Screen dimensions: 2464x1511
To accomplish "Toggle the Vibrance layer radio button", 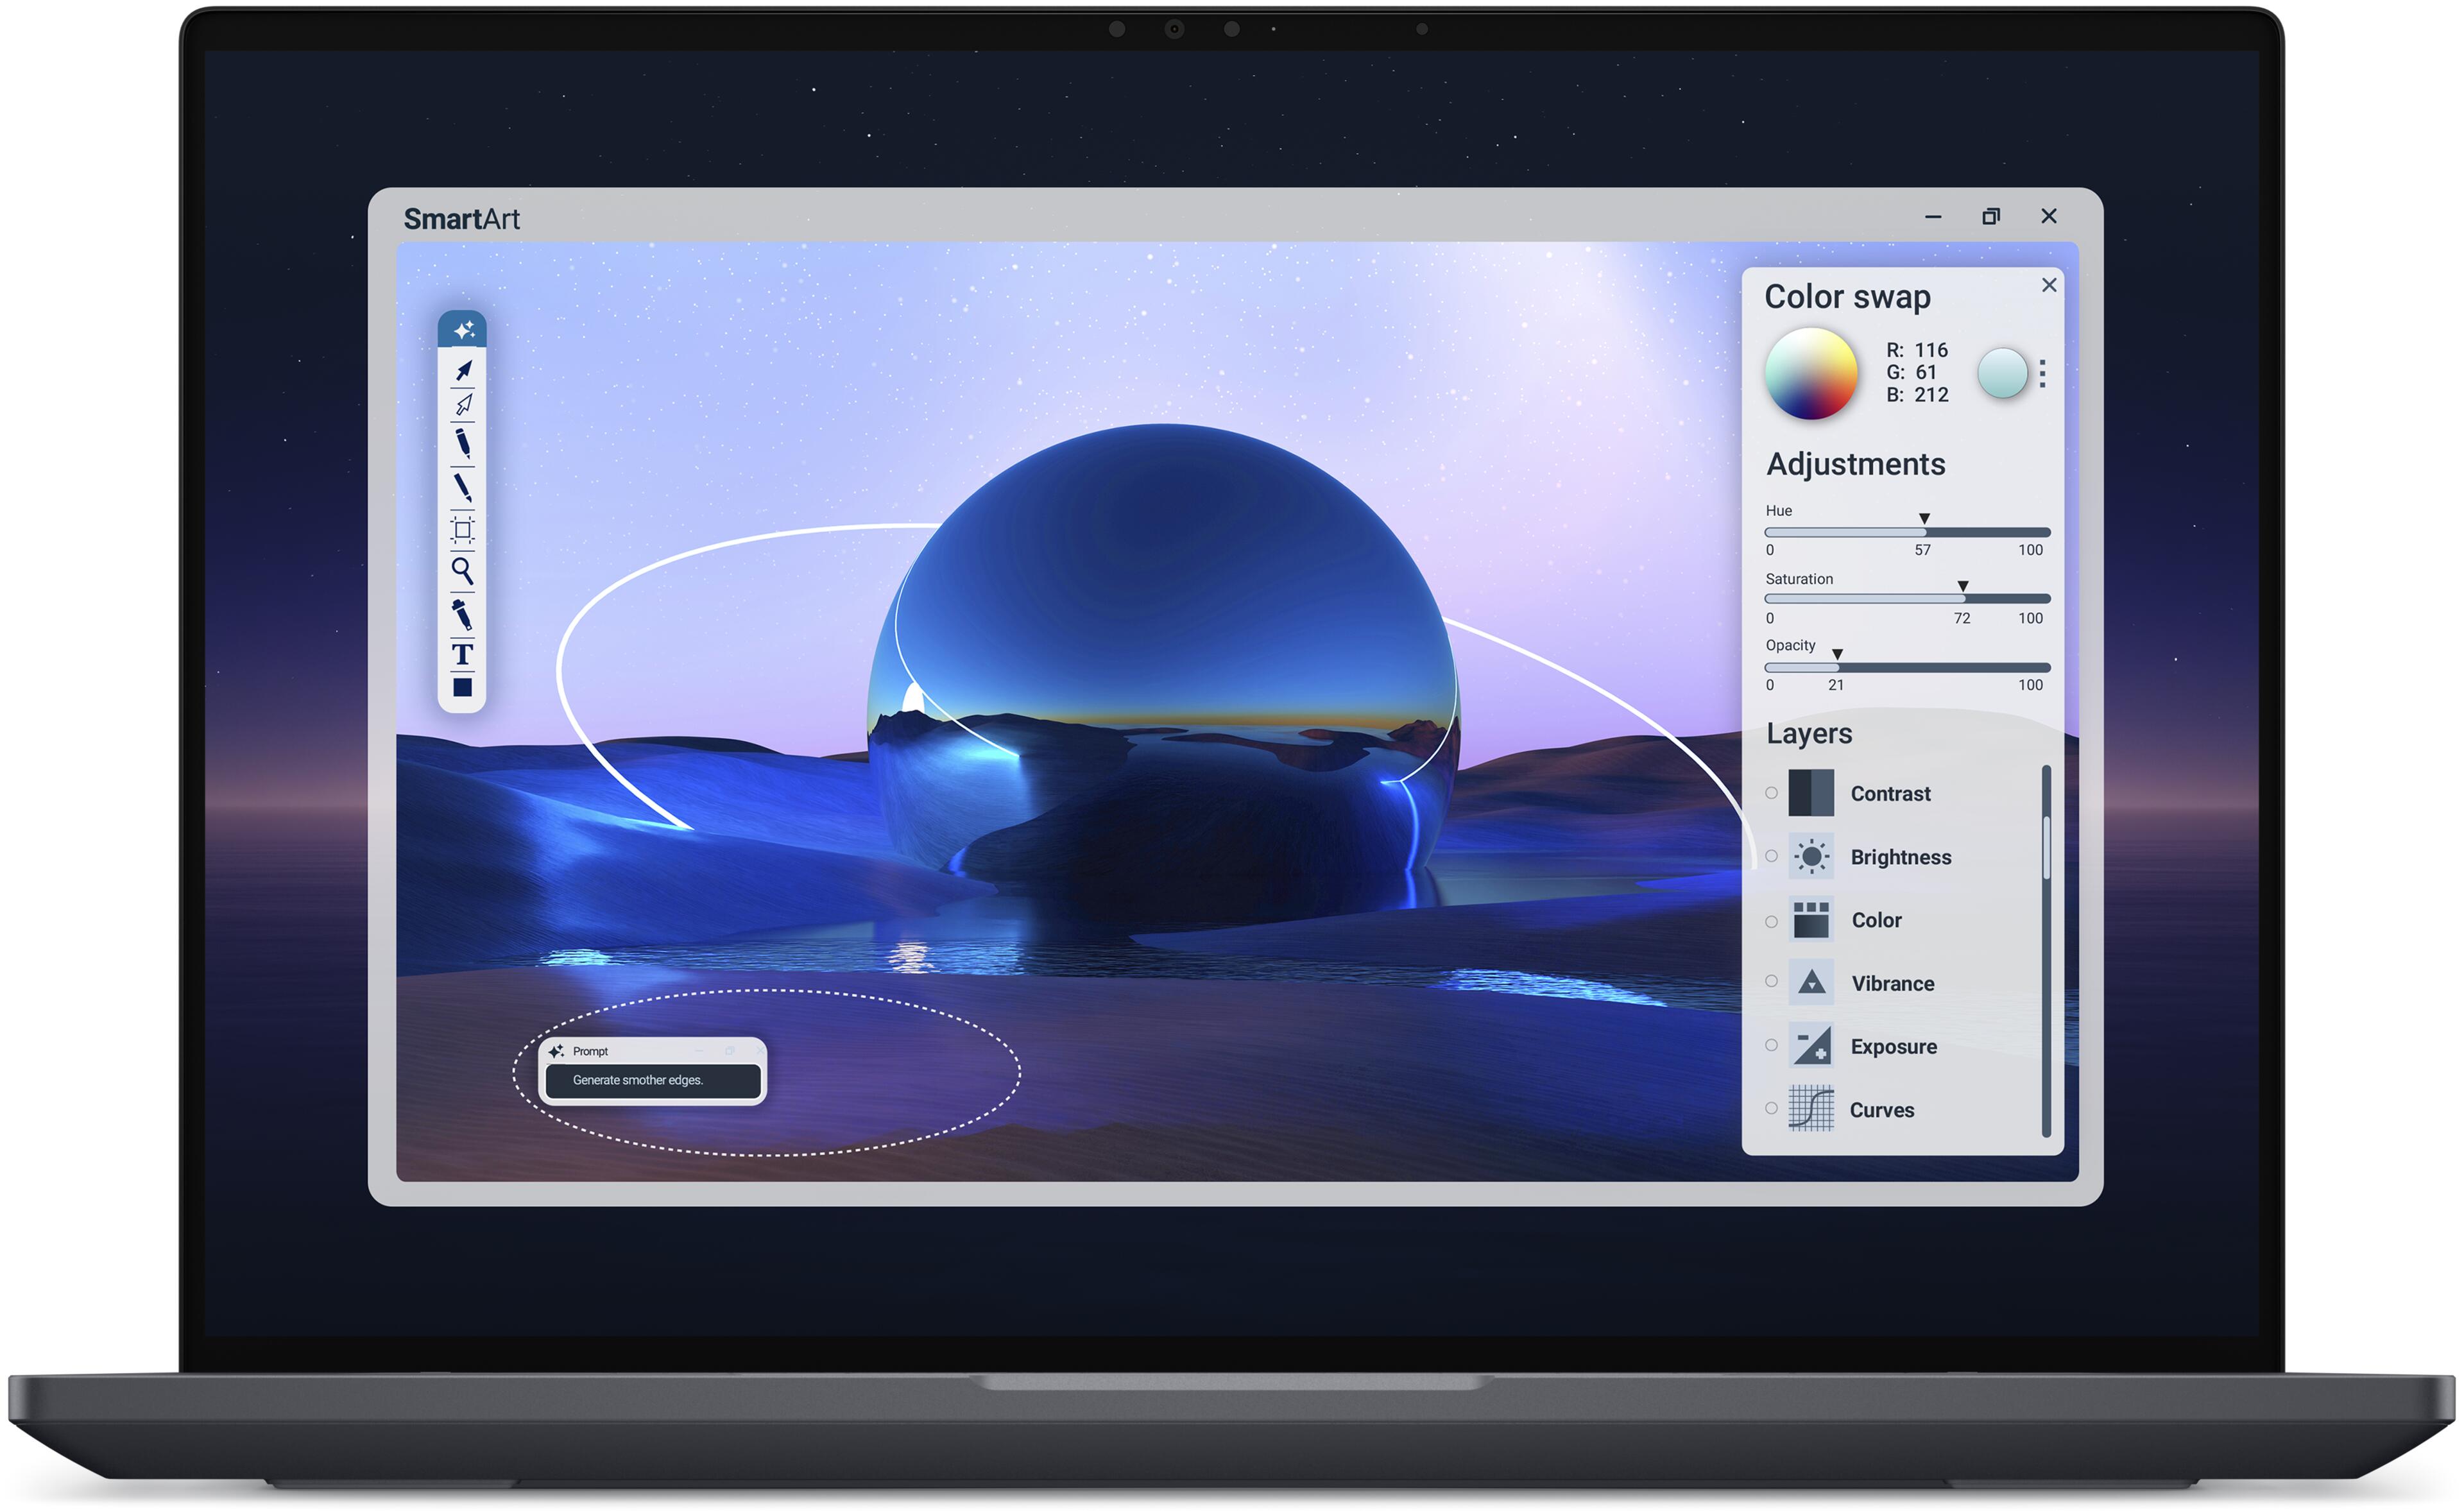I will click(x=1771, y=981).
